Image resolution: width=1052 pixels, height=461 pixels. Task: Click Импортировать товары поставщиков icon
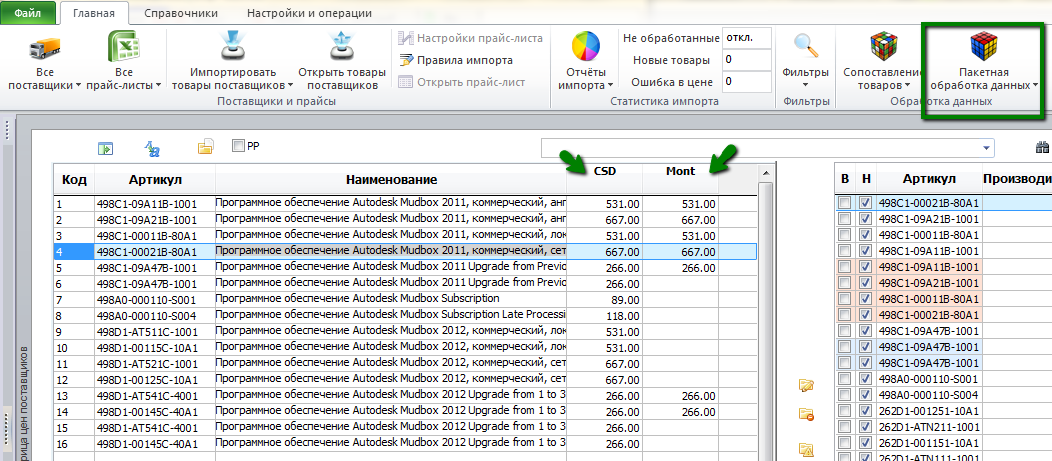coord(235,47)
